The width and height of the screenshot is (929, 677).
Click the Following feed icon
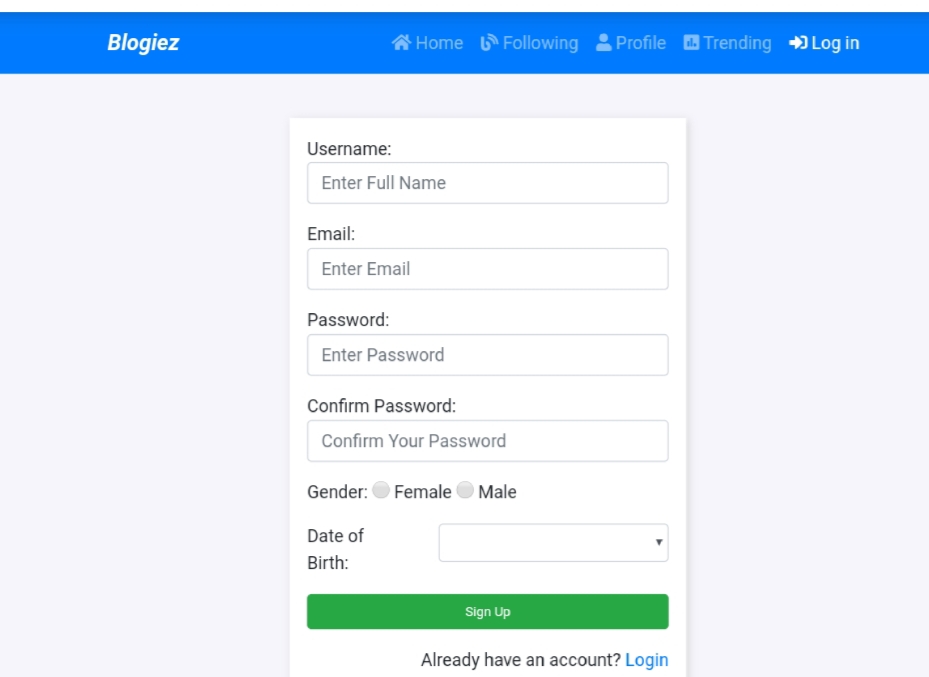pos(489,43)
